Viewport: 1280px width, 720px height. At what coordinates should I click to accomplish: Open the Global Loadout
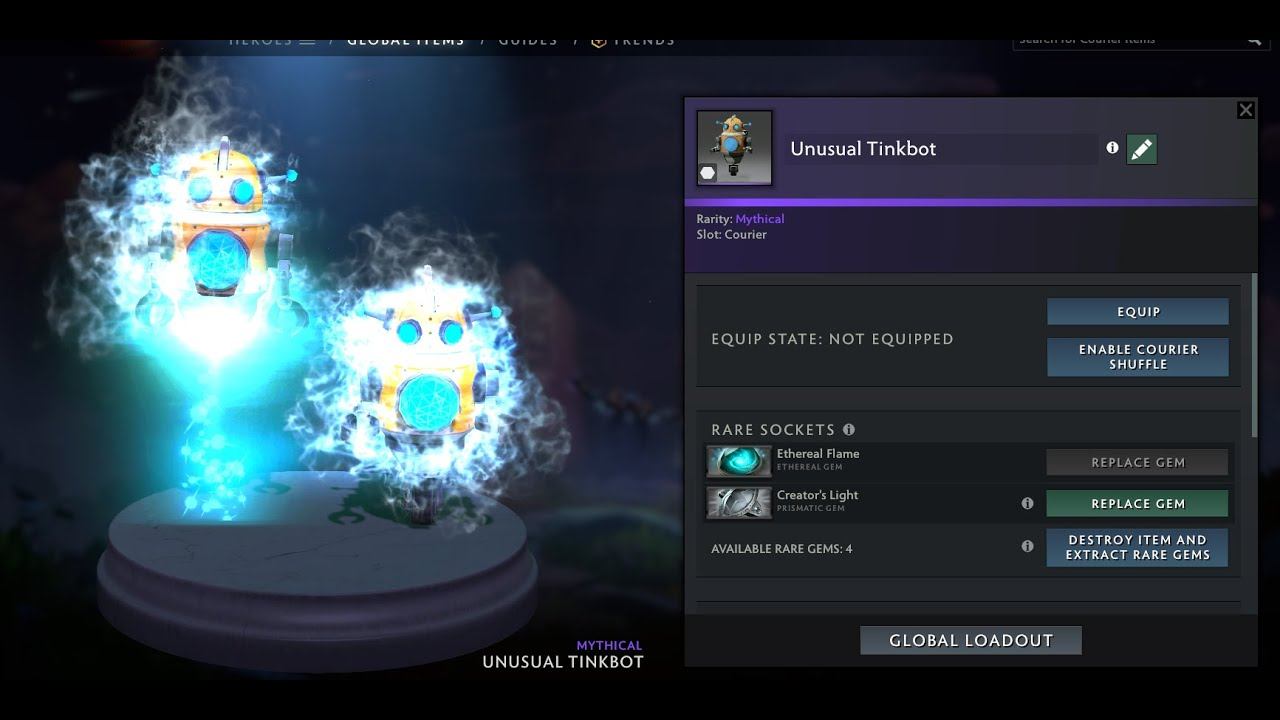(x=971, y=640)
